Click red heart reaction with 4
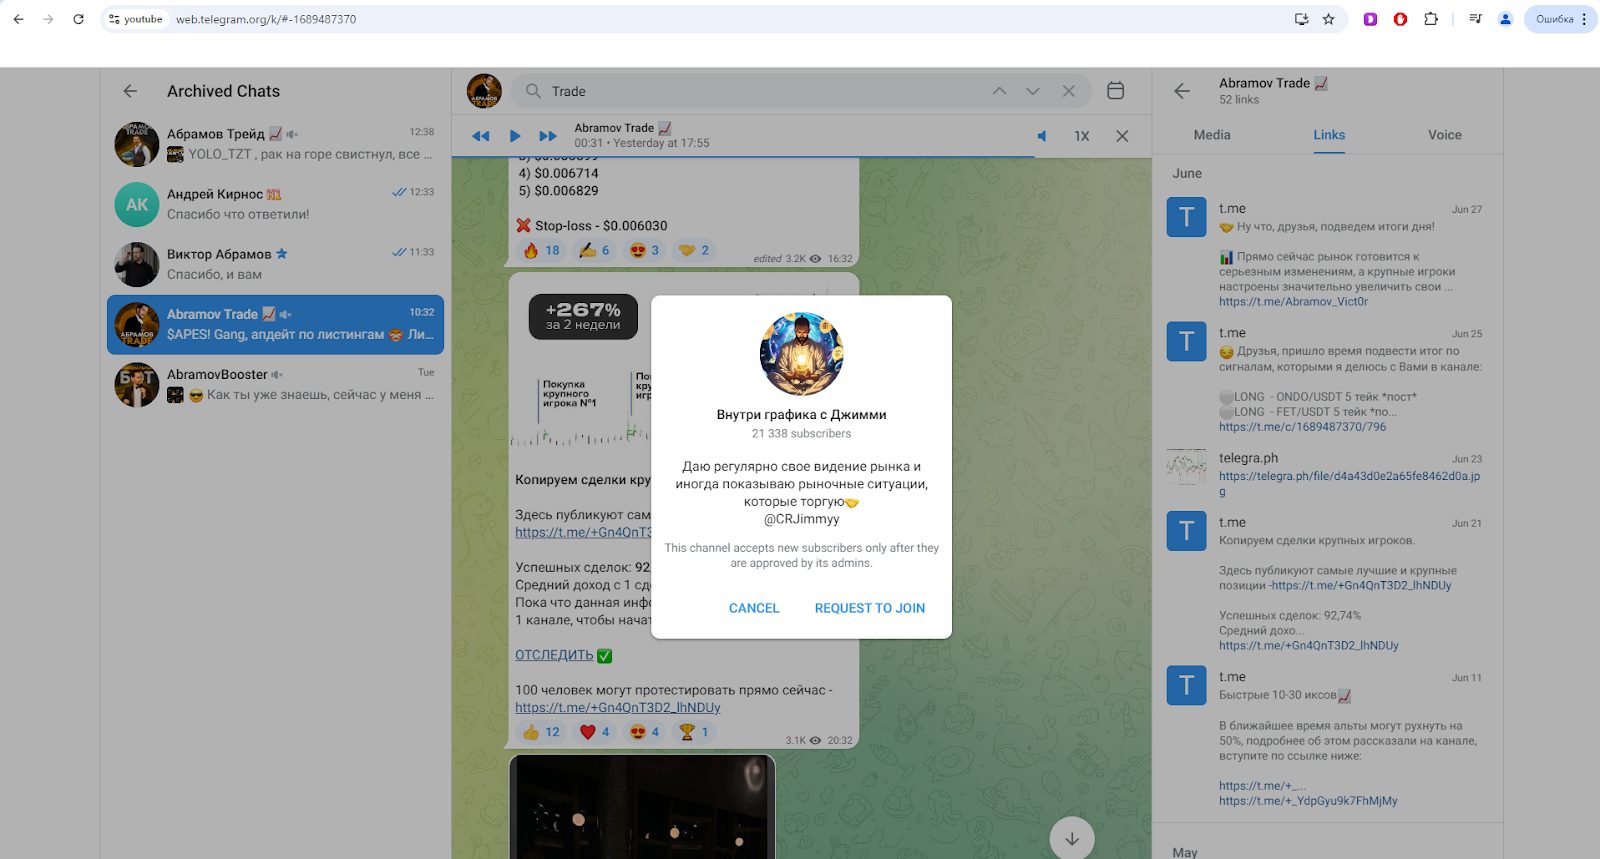 coord(594,732)
